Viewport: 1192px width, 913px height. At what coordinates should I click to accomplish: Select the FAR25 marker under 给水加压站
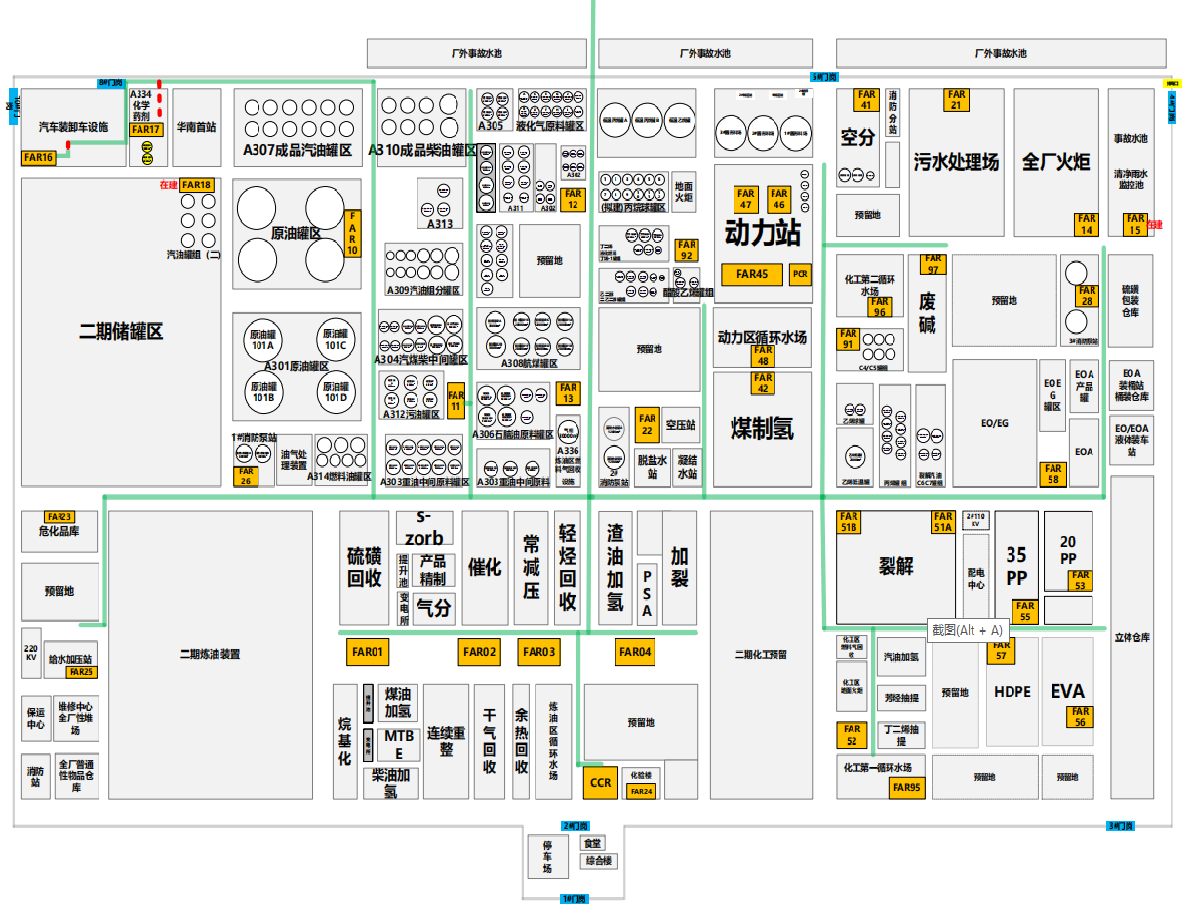[82, 672]
